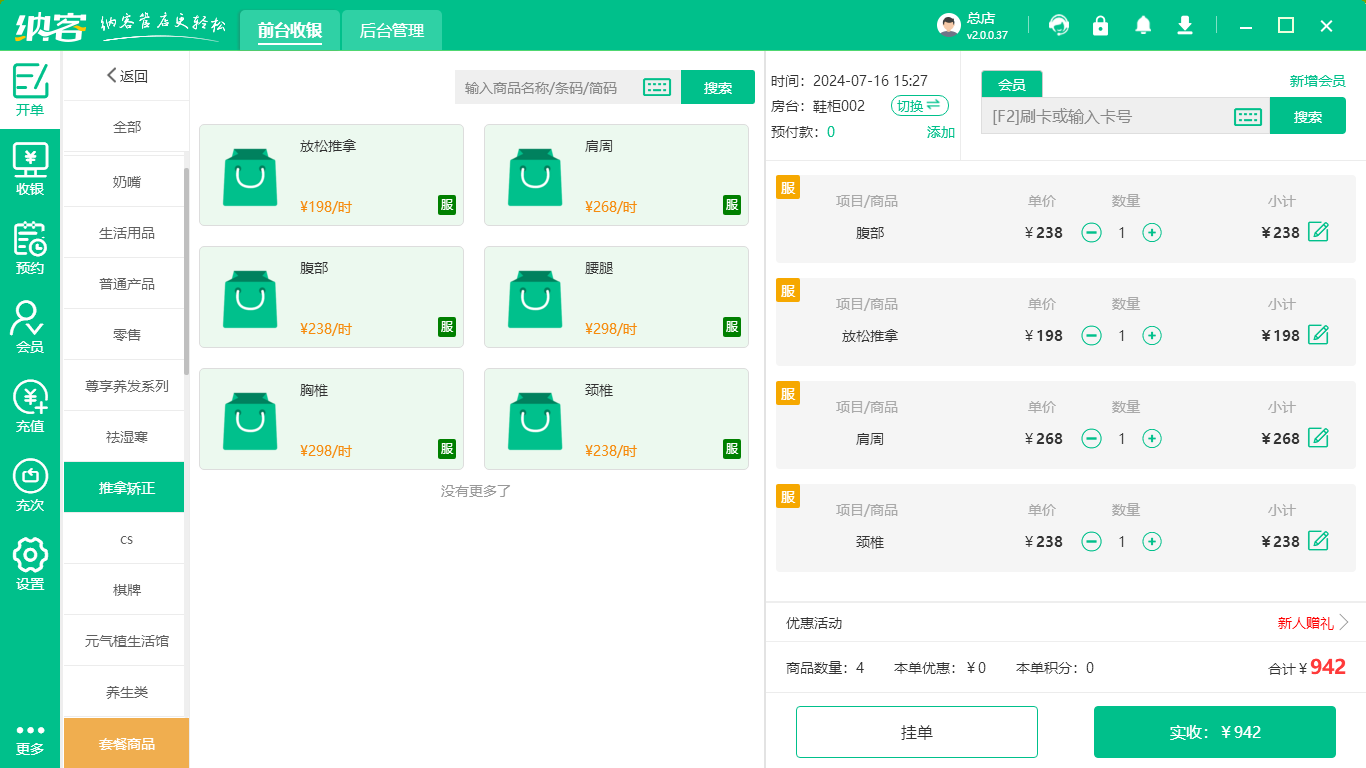Open the 设置 settings gear icon
Image resolution: width=1366 pixels, height=768 pixels.
[x=30, y=564]
